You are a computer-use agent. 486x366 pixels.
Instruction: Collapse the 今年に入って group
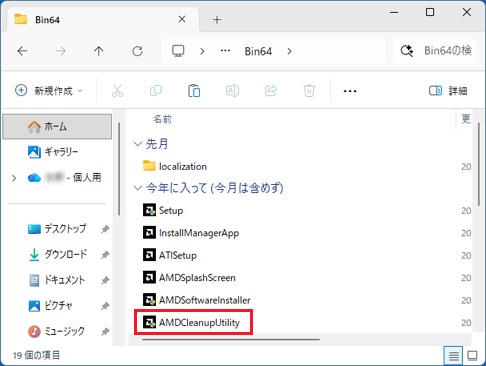138,188
